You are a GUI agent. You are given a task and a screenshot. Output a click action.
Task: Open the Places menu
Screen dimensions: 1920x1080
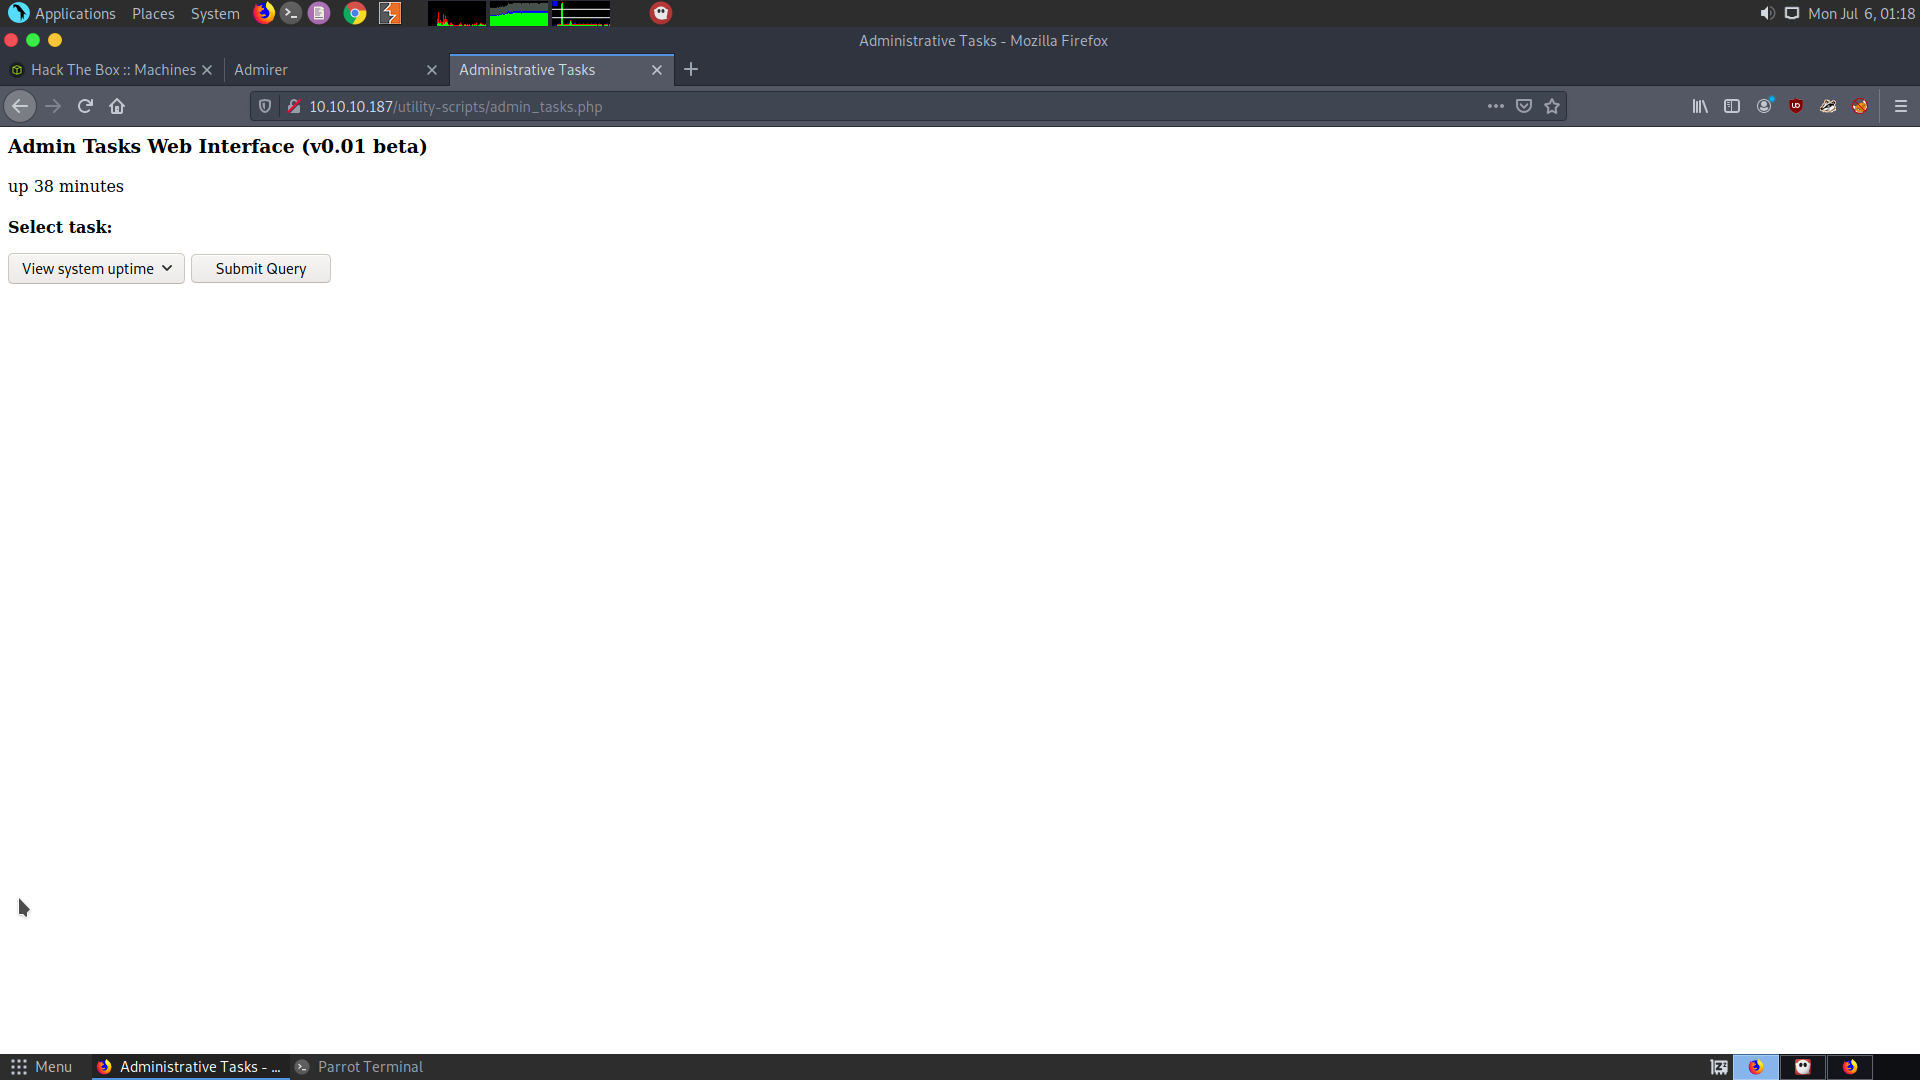tap(153, 13)
